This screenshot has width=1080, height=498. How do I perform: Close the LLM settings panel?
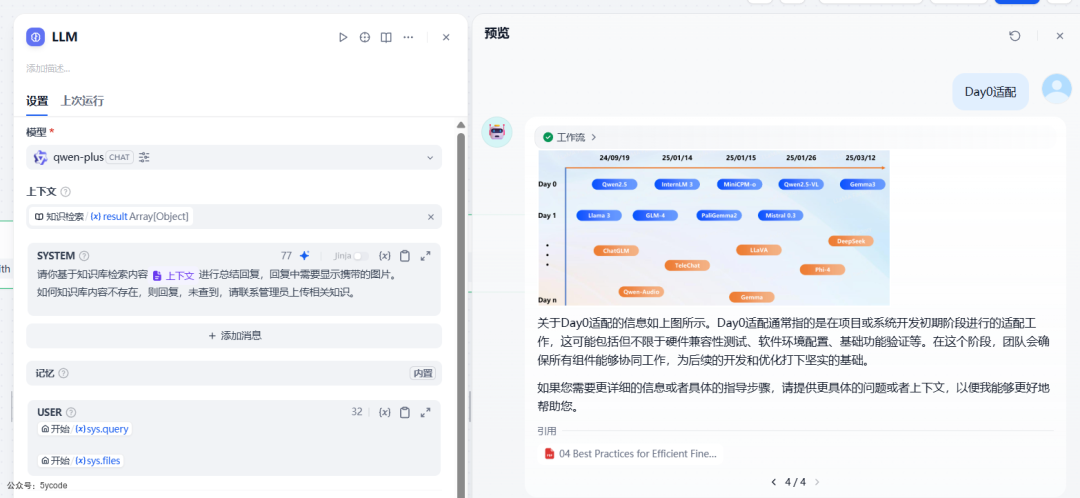tap(446, 37)
